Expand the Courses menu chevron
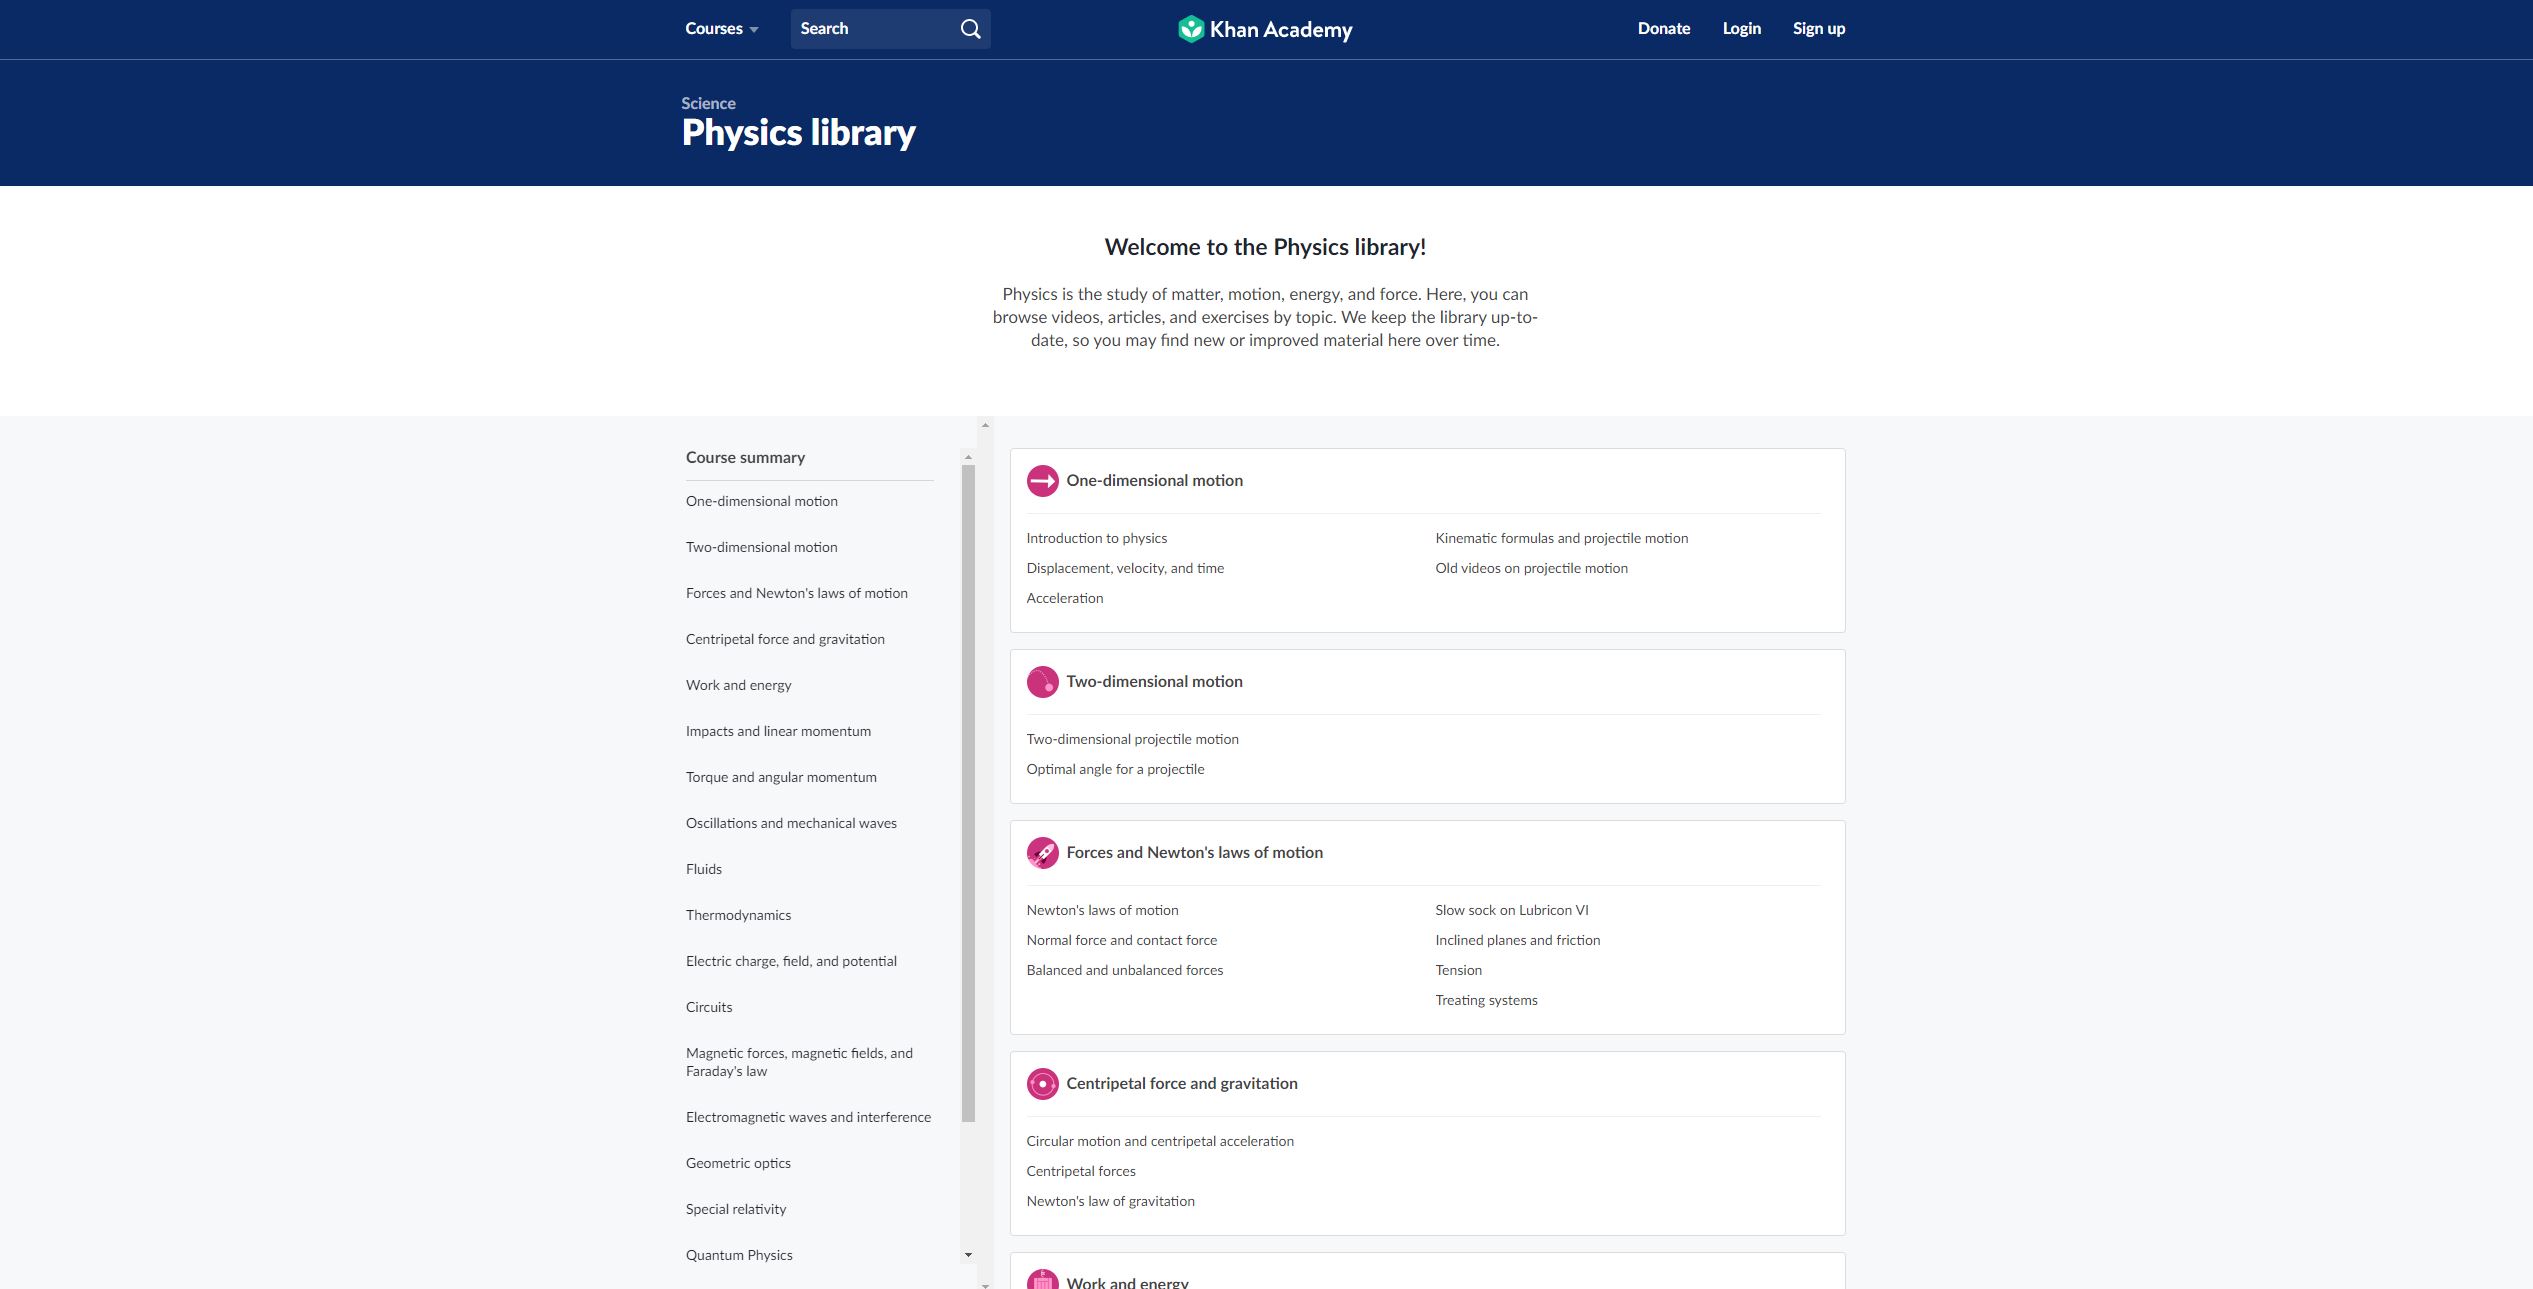 coord(753,29)
